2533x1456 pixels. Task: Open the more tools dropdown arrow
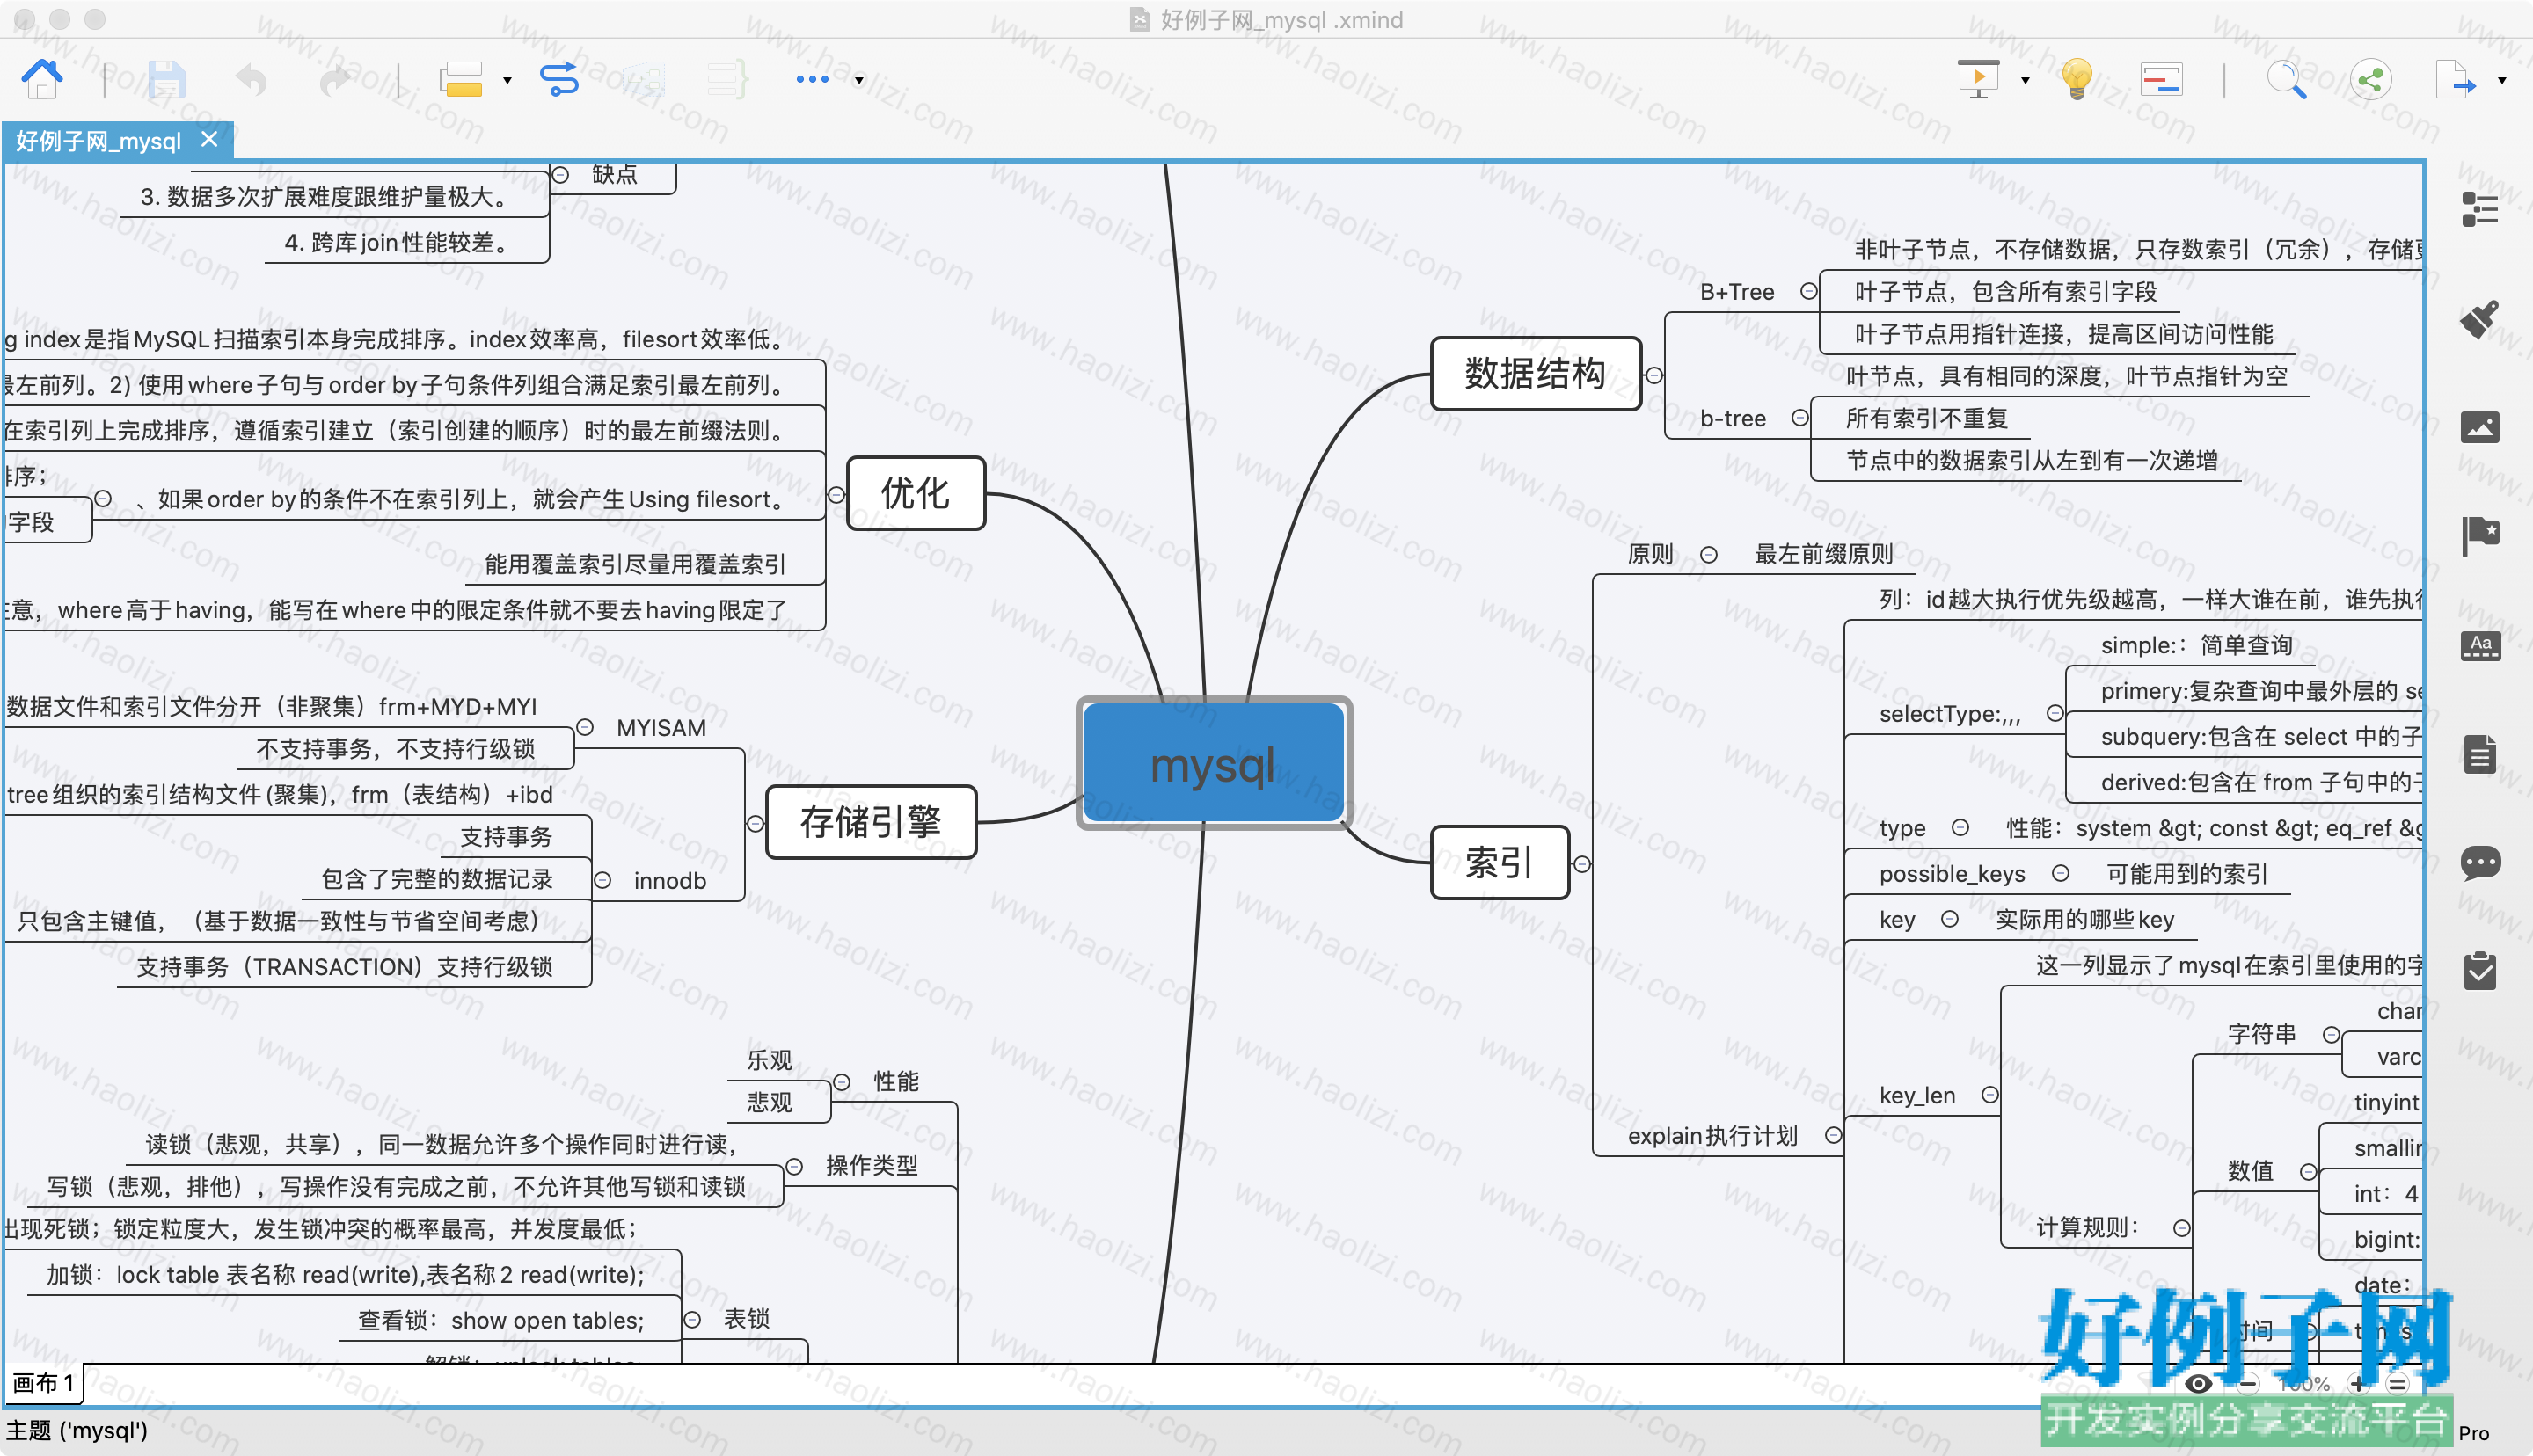point(859,81)
